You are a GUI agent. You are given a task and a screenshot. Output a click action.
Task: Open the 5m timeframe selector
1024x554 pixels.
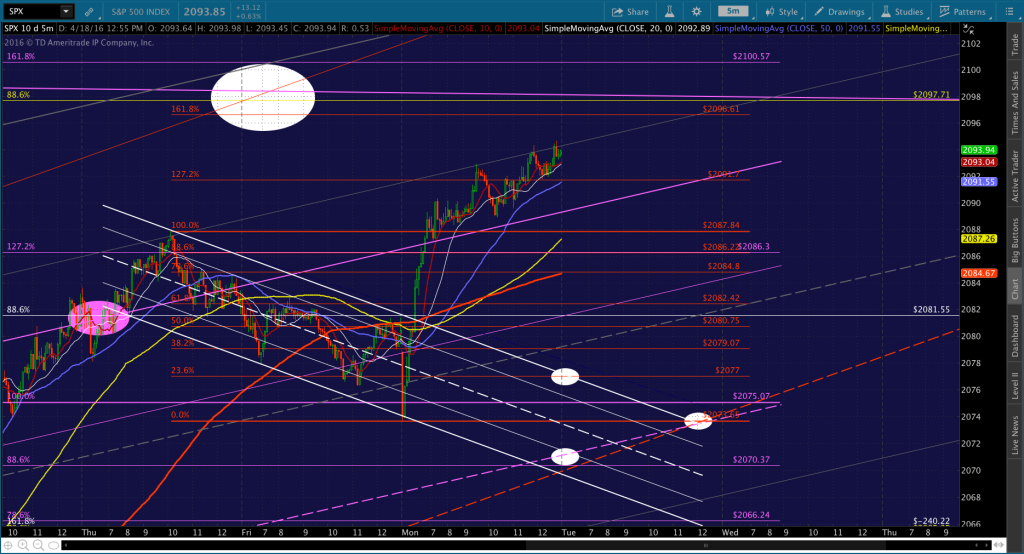(x=733, y=11)
